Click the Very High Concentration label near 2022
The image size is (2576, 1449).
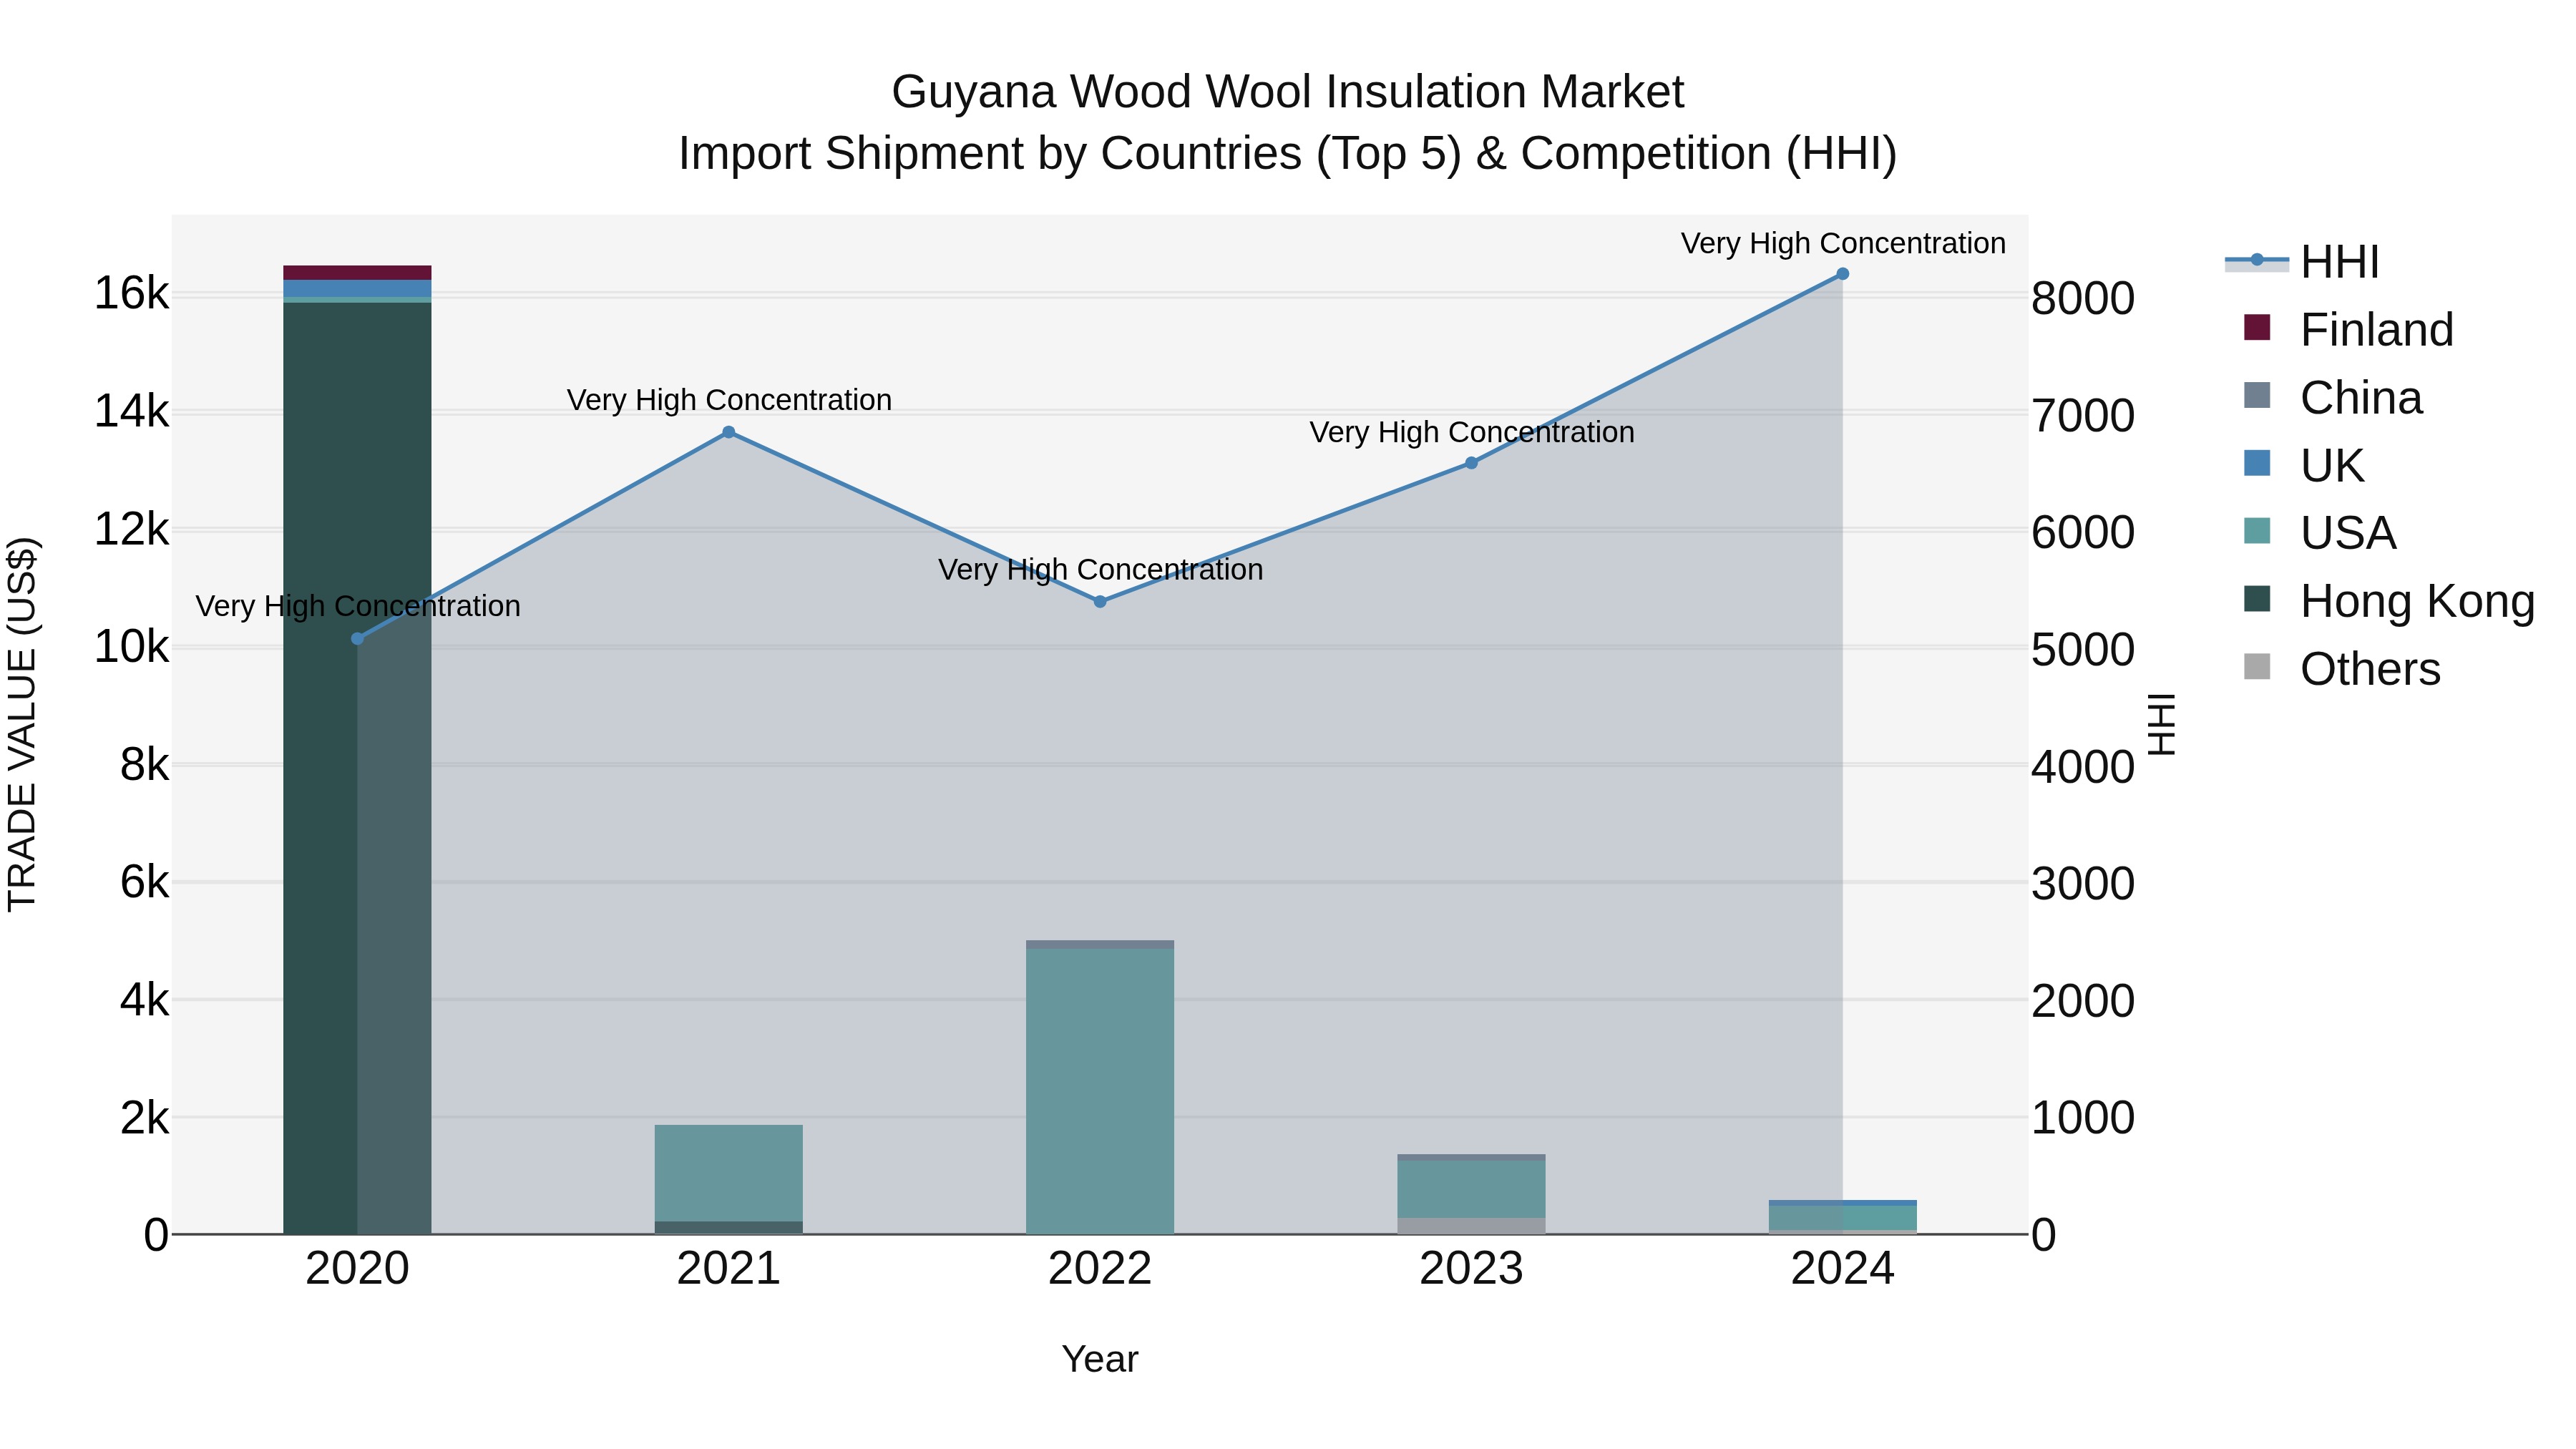(x=1100, y=570)
